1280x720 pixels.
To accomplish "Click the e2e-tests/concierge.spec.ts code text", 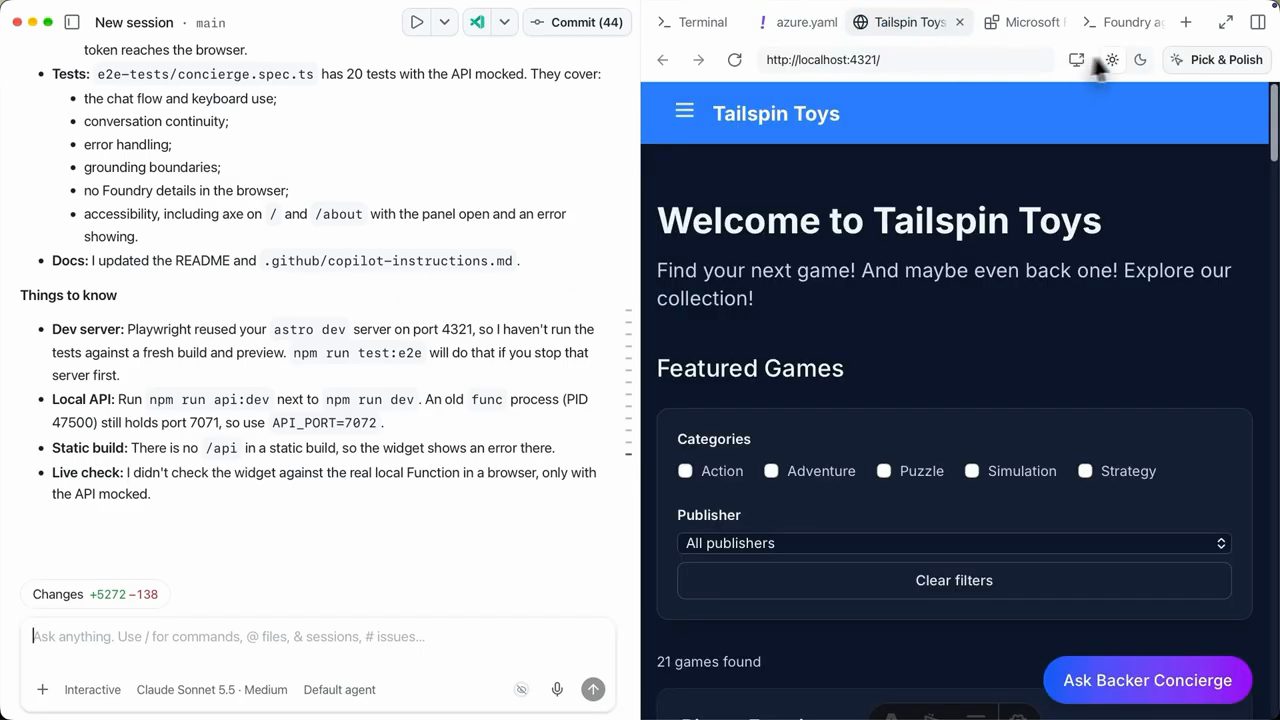I will [x=205, y=74].
